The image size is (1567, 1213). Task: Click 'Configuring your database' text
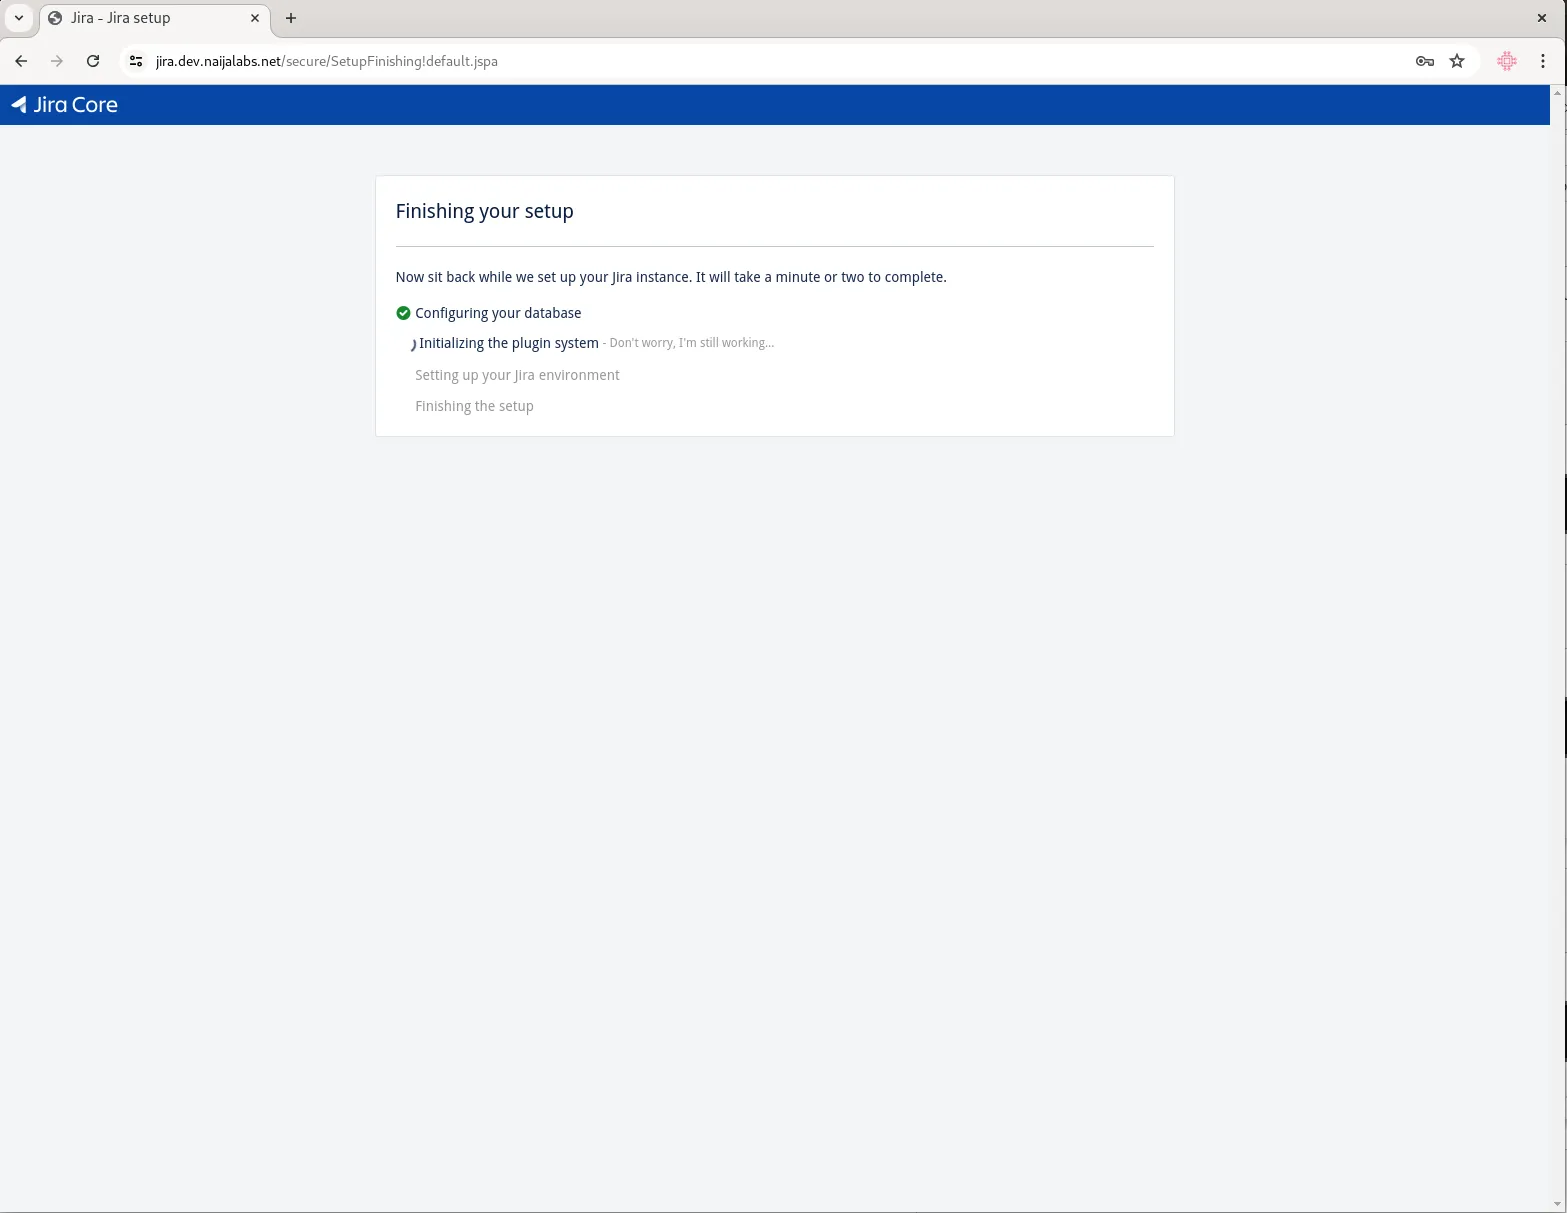(x=498, y=313)
